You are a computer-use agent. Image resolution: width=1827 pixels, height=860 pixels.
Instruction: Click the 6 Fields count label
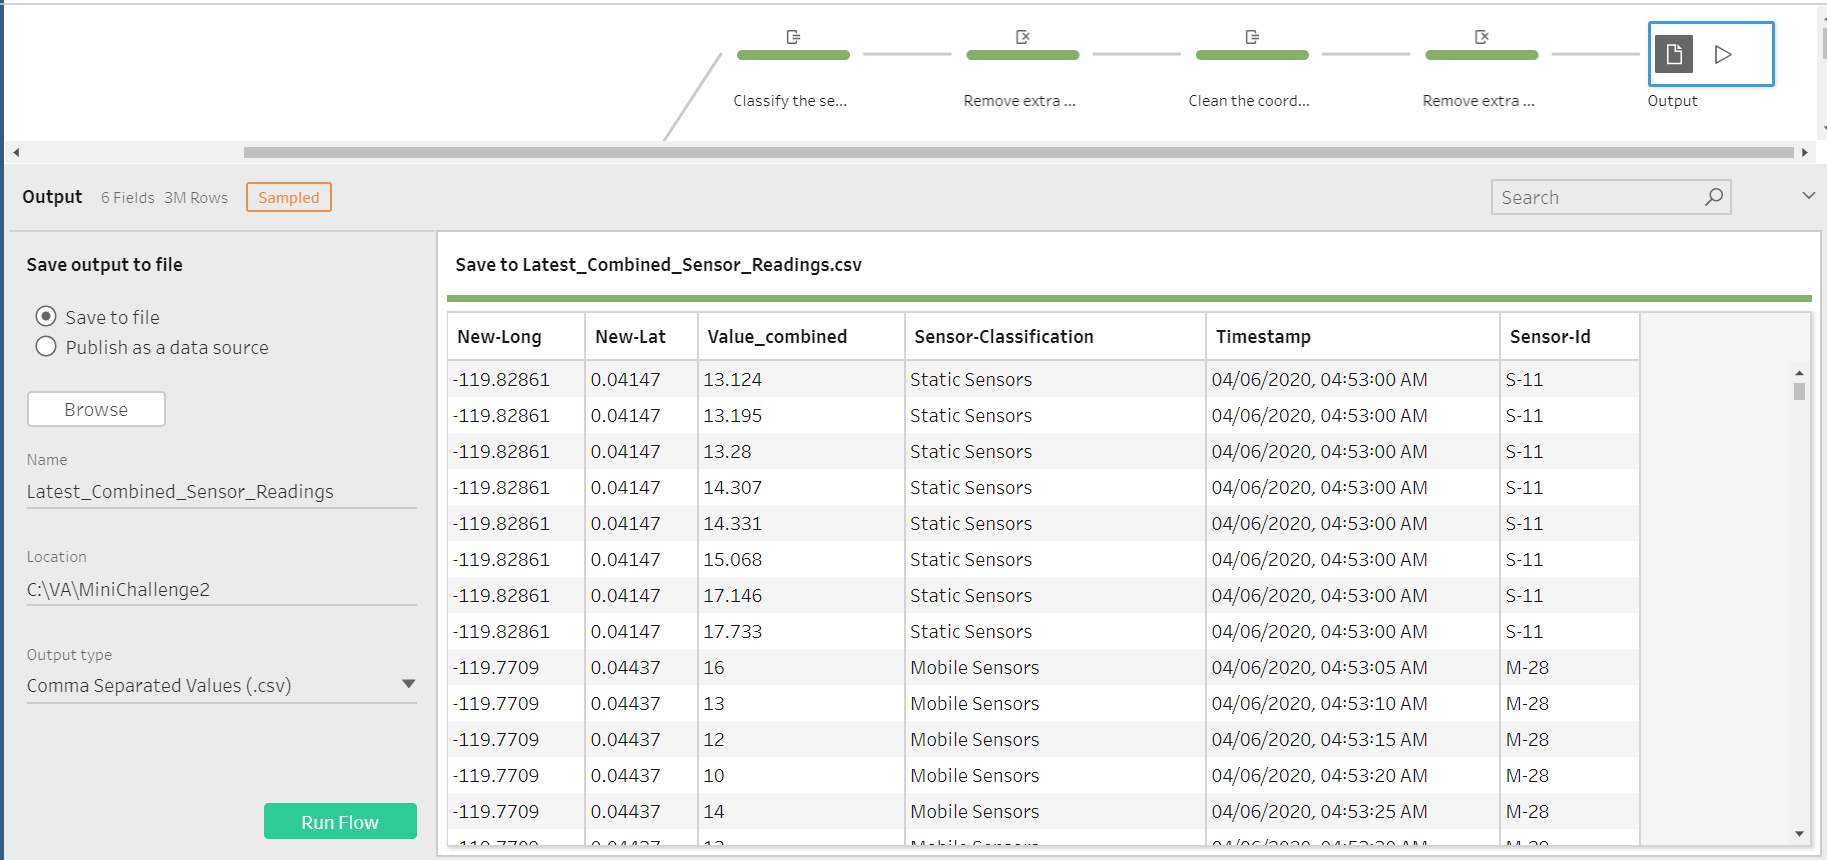128,198
